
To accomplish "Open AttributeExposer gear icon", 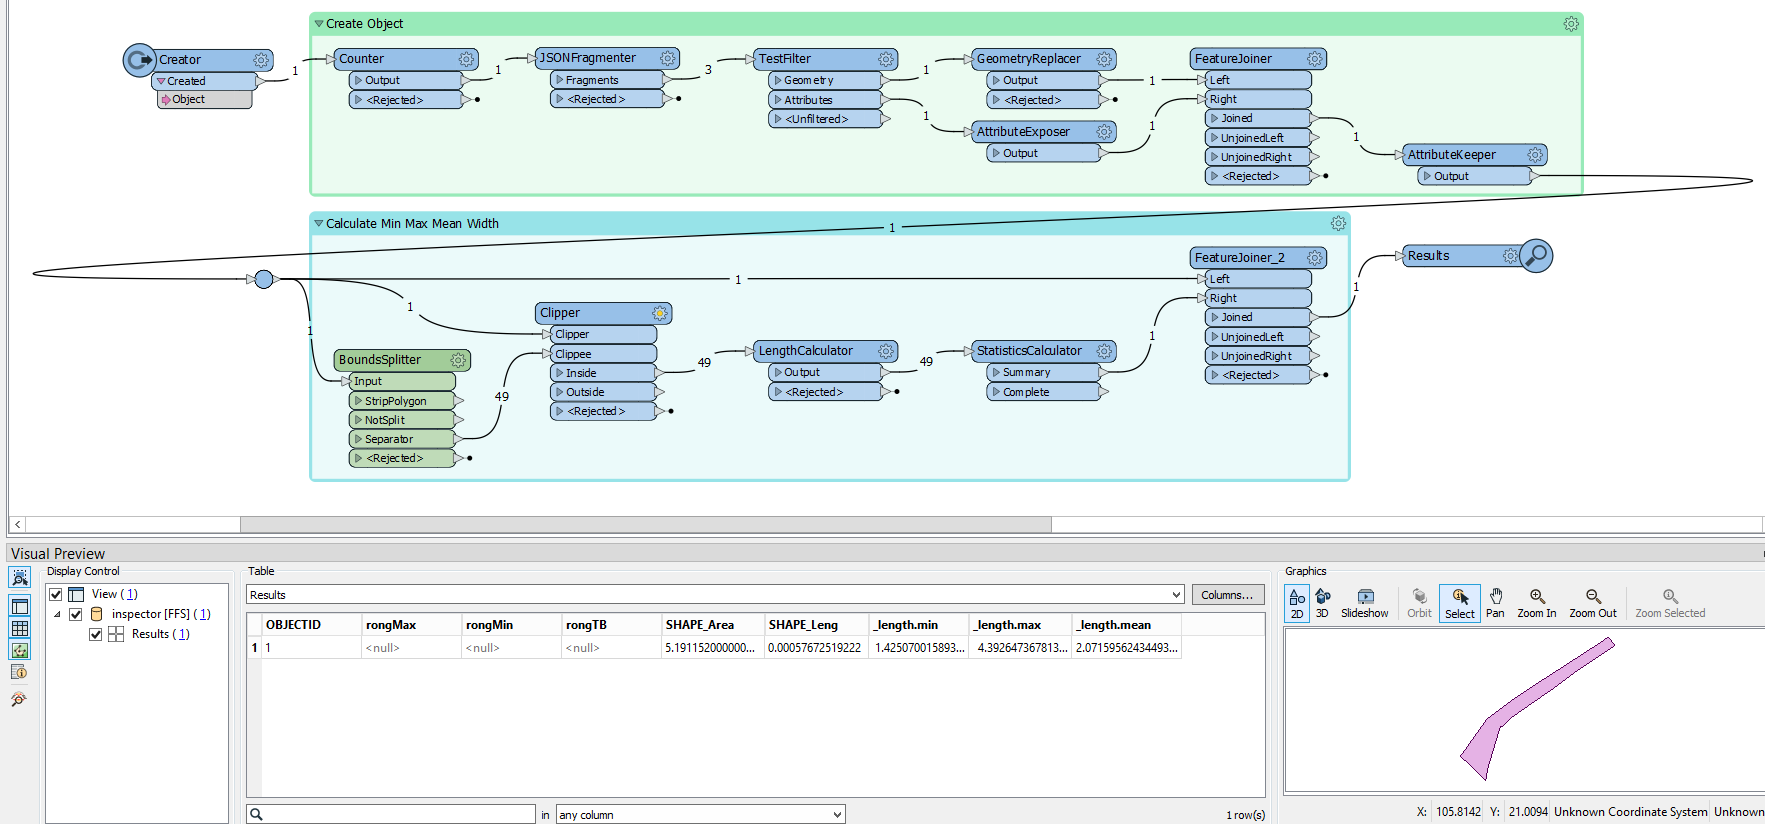I will pyautogui.click(x=1104, y=132).
